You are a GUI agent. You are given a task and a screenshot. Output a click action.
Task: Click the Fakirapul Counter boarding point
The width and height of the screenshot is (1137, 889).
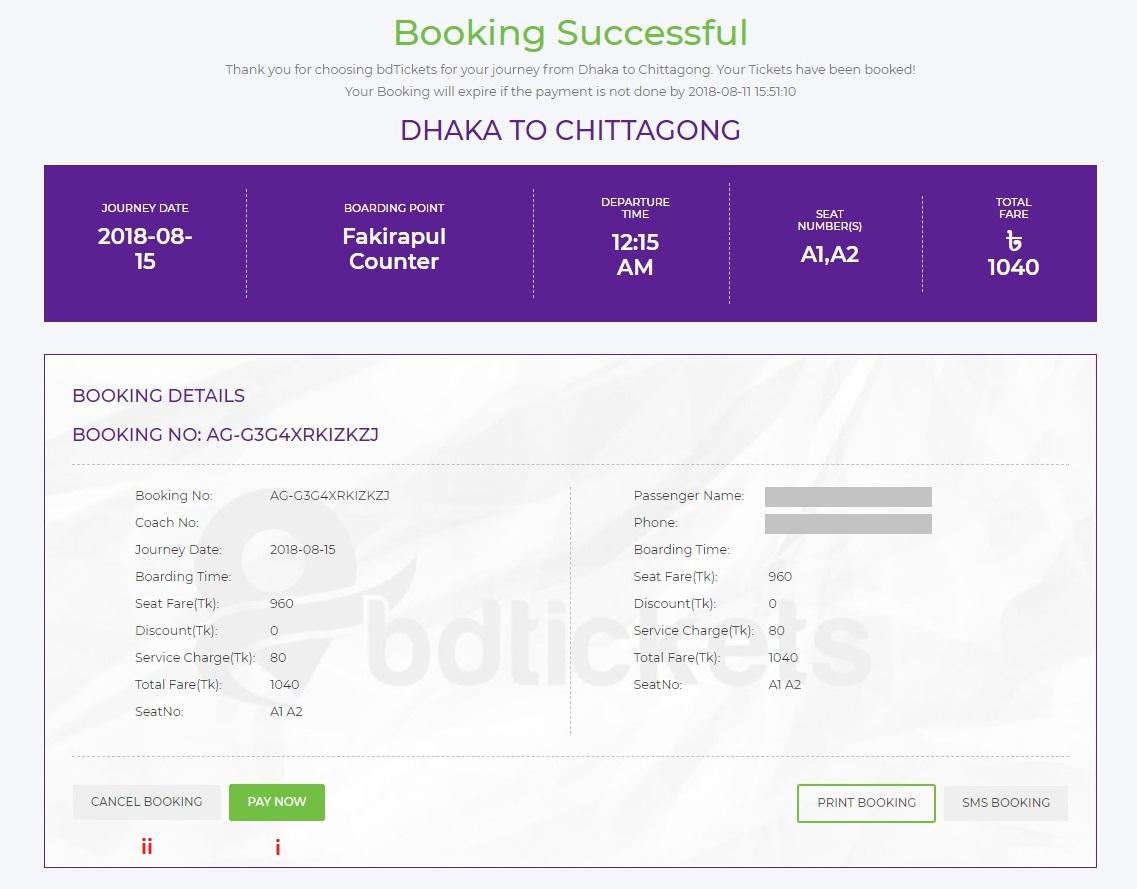pos(394,249)
